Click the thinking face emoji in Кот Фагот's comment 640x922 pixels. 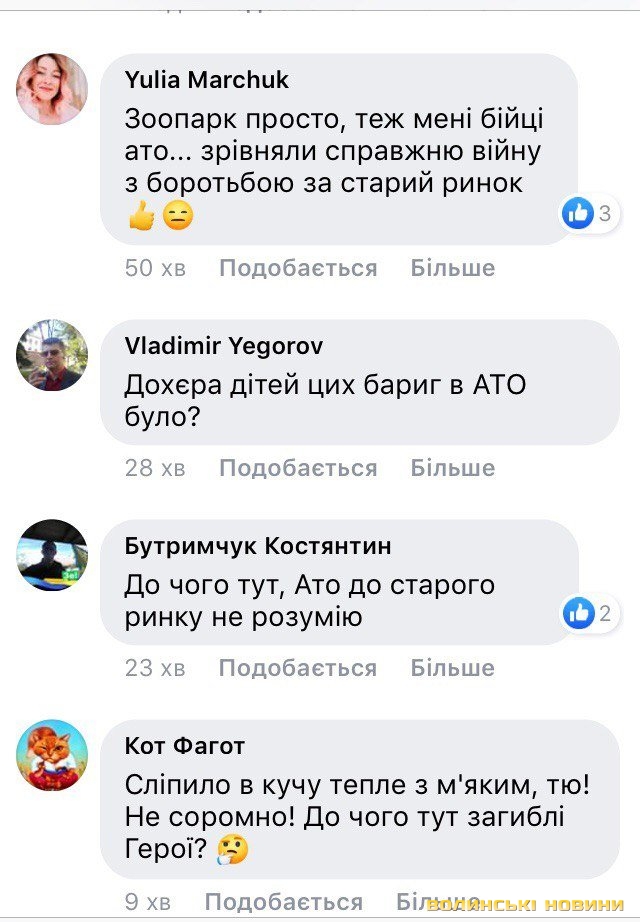coord(233,850)
